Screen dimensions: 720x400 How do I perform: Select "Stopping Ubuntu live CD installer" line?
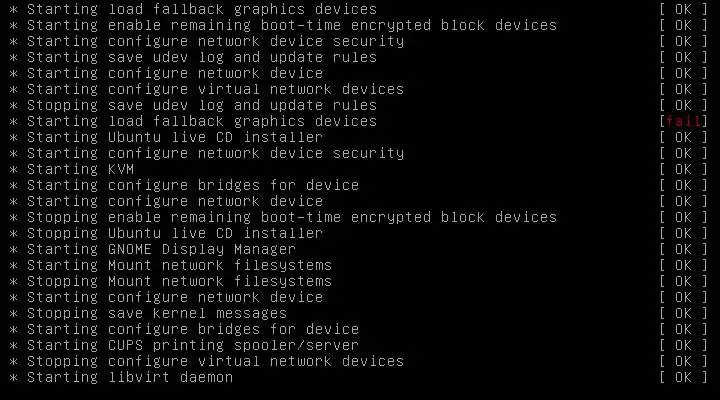174,233
